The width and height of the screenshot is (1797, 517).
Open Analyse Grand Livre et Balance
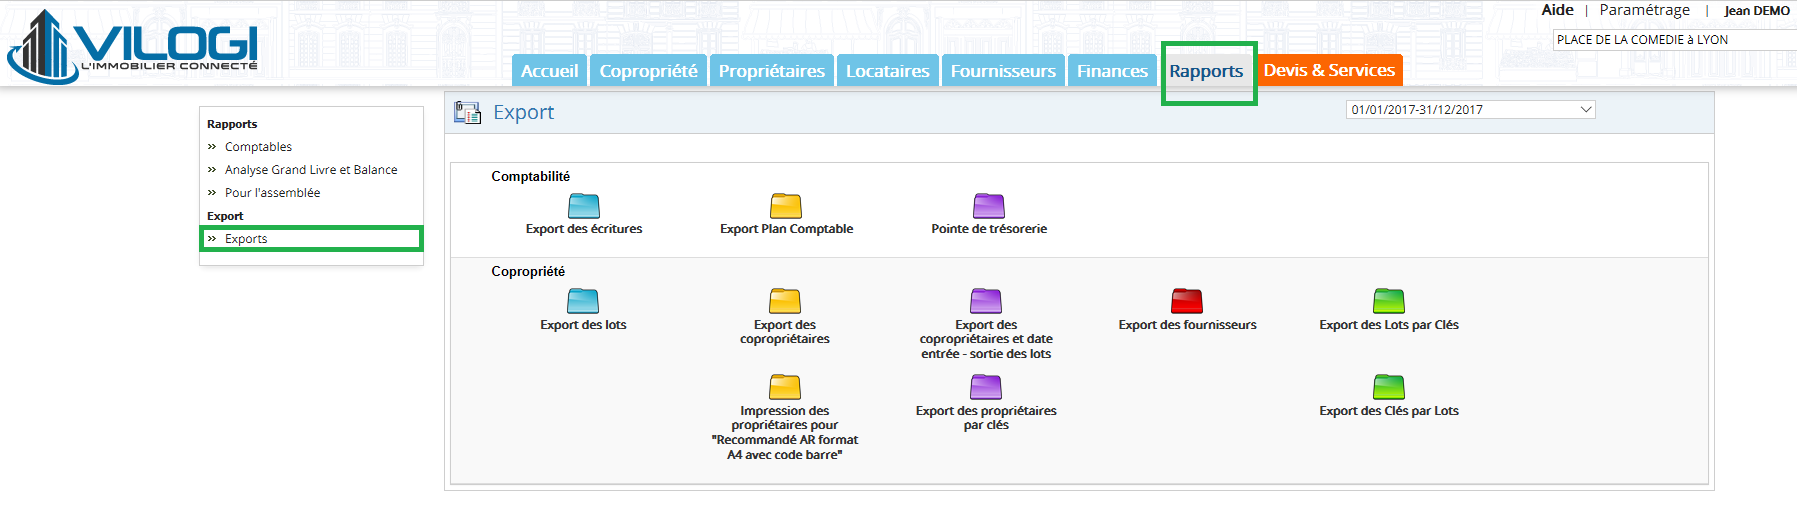pos(311,170)
